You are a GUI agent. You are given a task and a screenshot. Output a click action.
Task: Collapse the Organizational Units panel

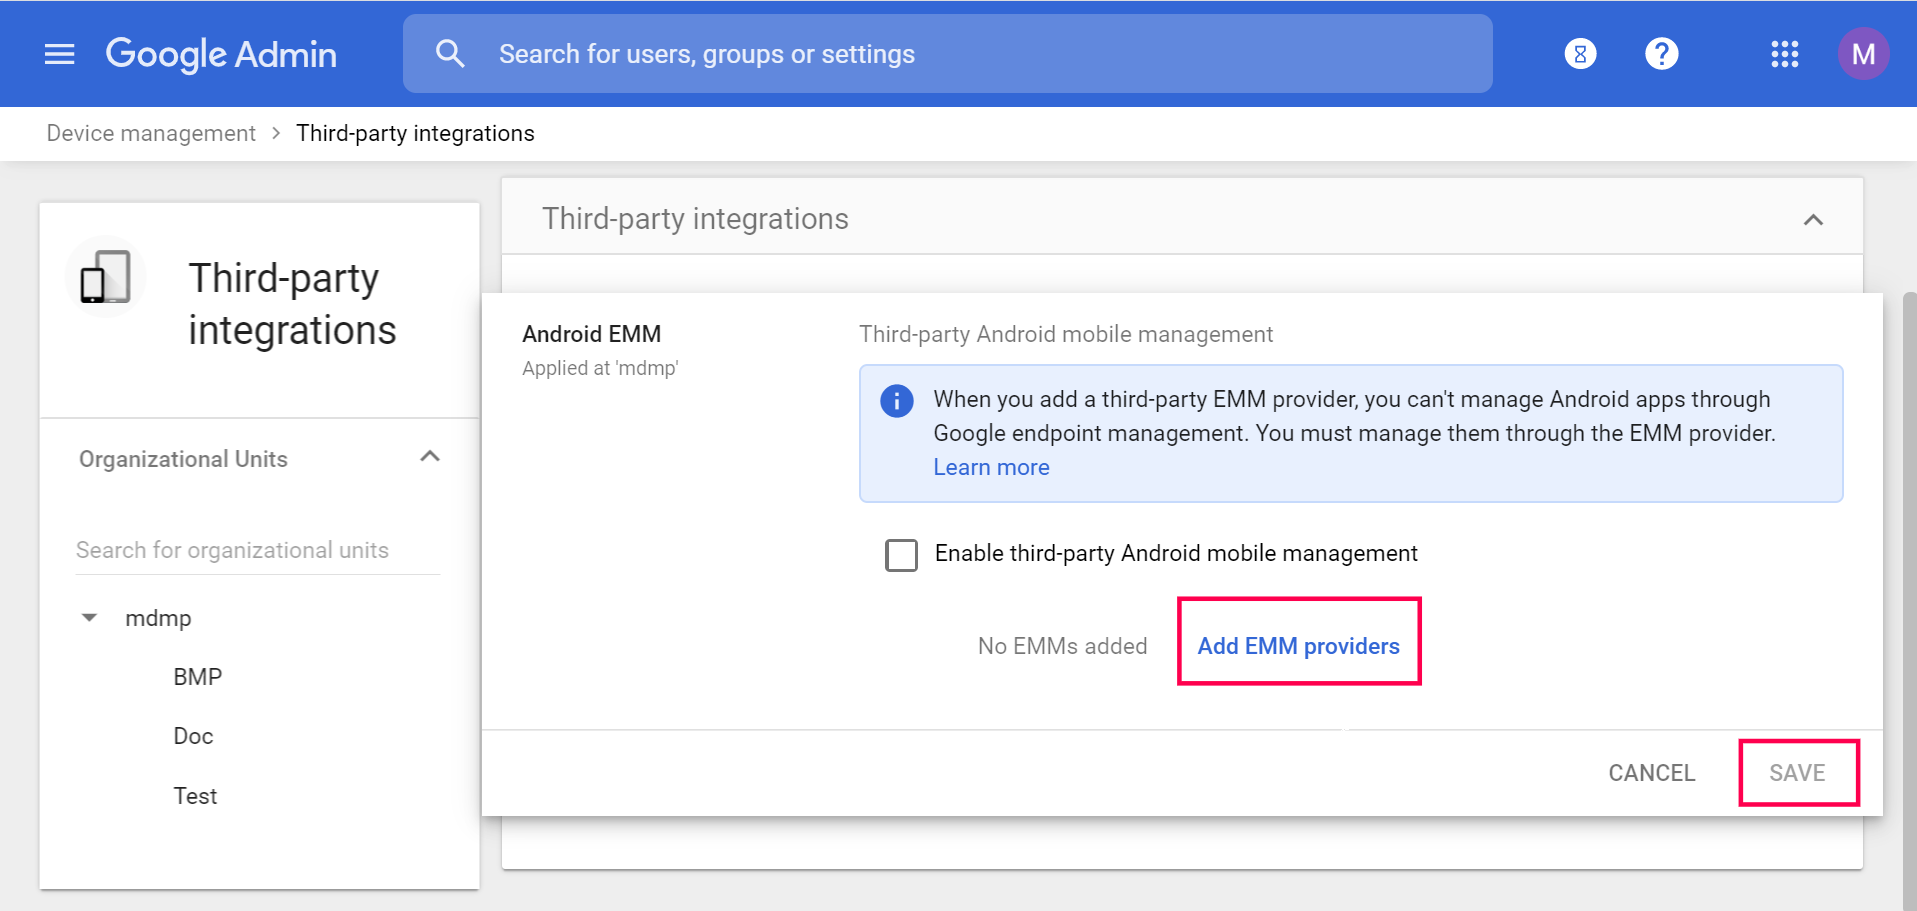[x=430, y=457]
